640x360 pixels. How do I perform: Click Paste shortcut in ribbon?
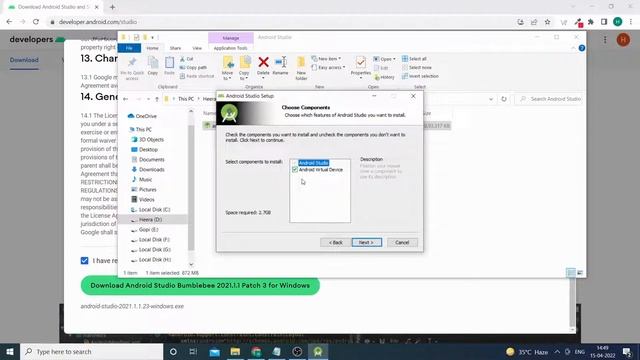[197, 76]
